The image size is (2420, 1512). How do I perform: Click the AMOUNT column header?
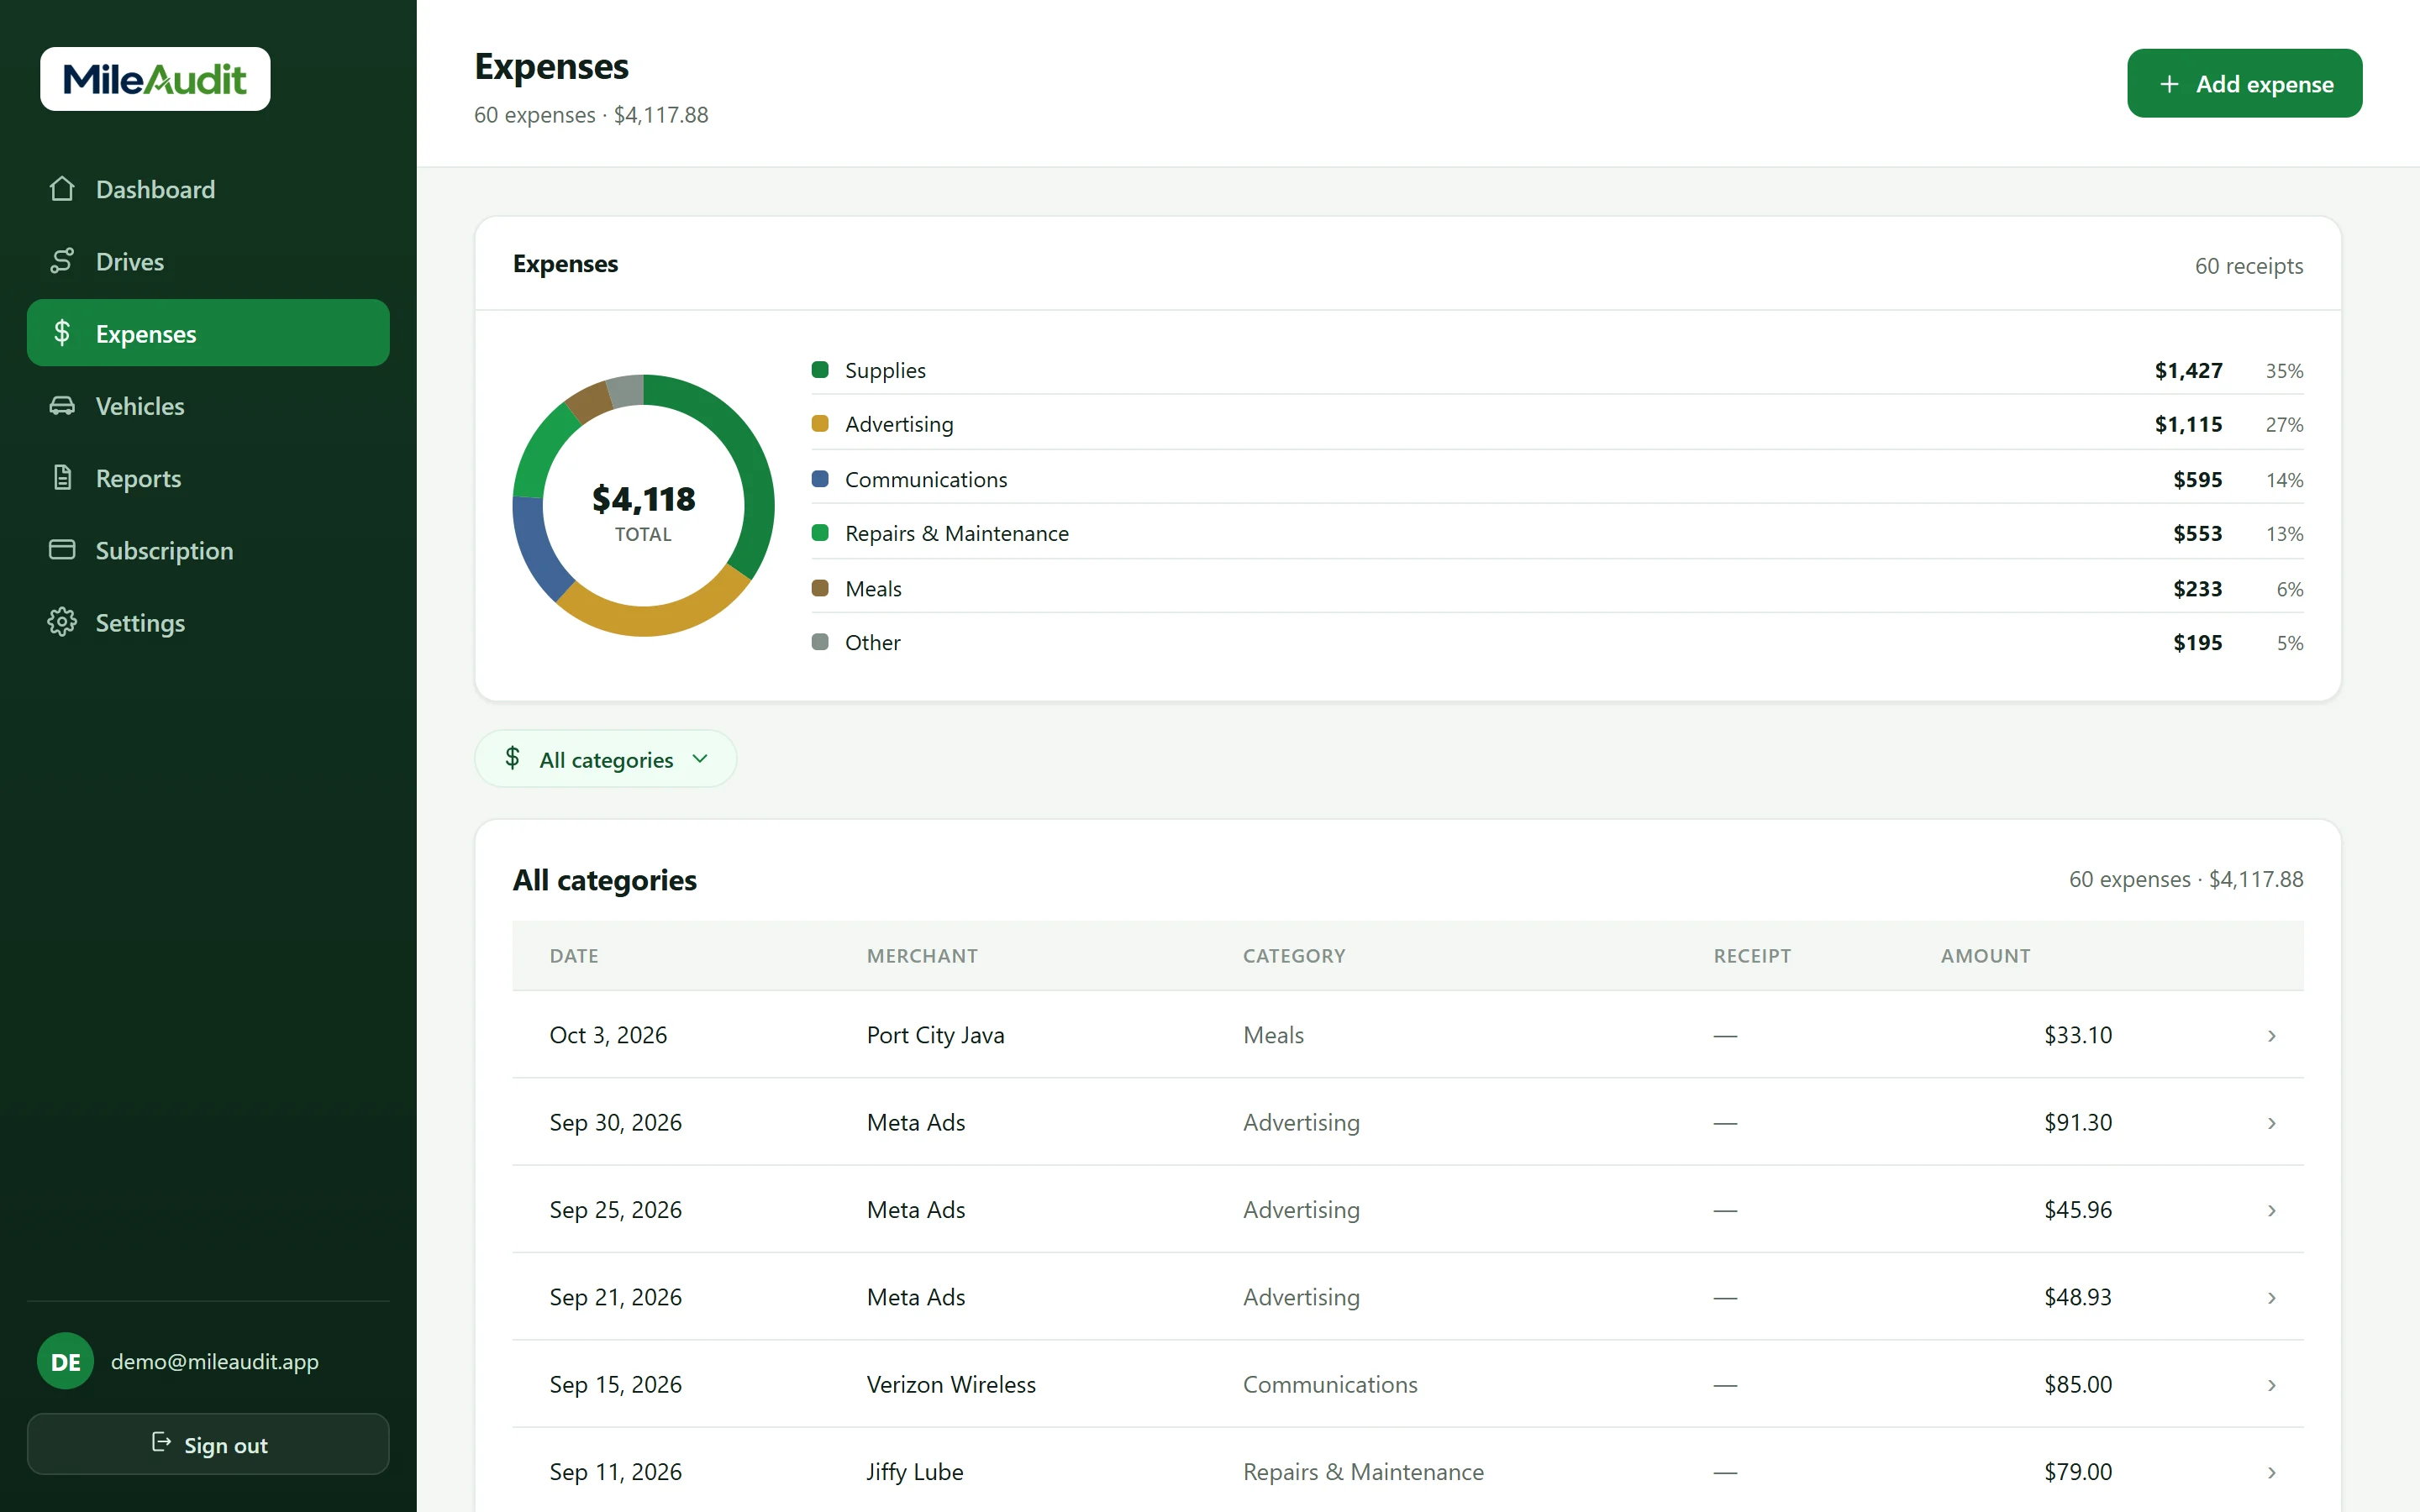coord(1985,956)
